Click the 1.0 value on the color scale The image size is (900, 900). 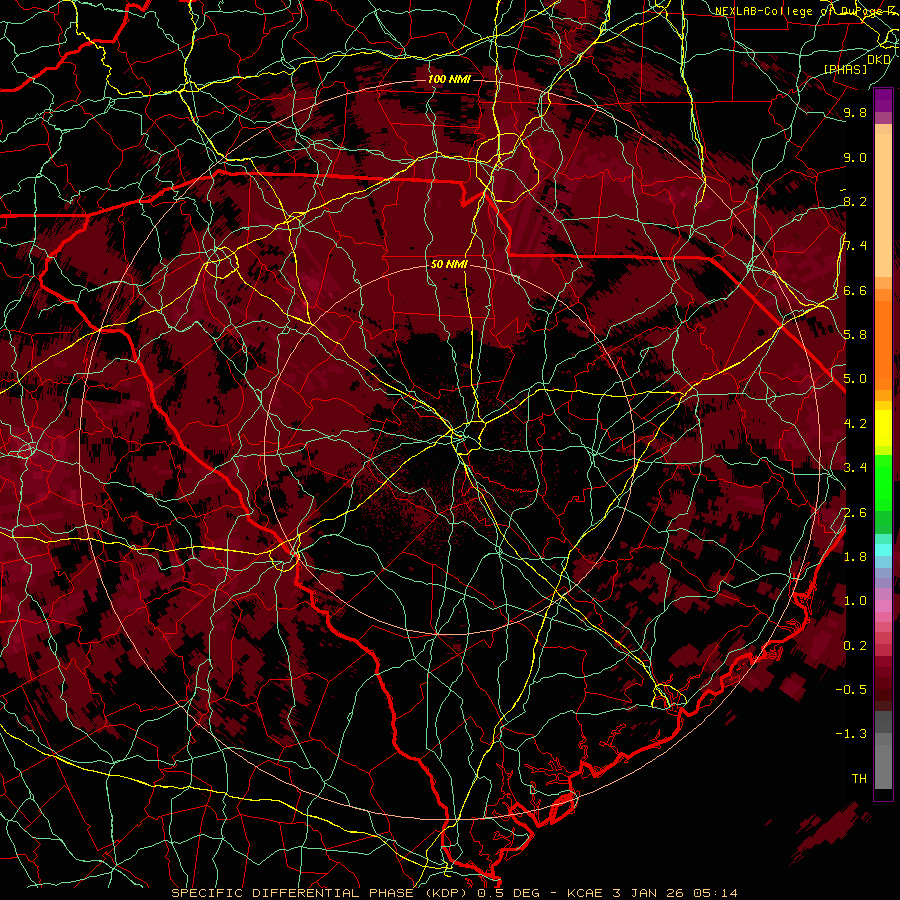[x=855, y=601]
